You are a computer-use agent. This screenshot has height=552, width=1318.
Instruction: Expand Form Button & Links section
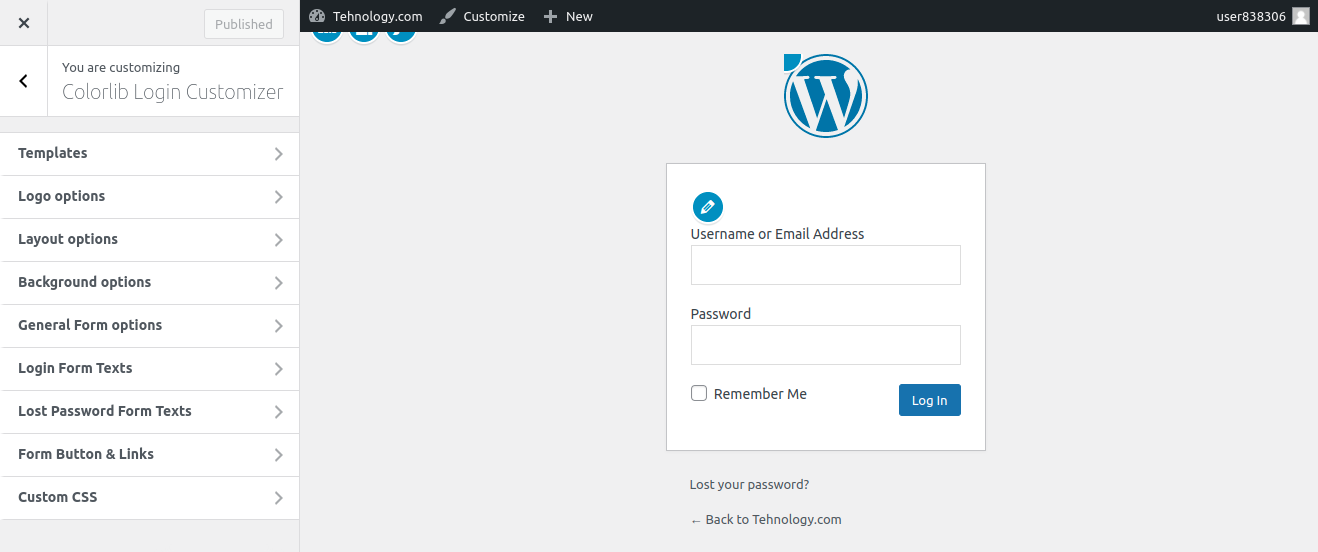point(150,455)
